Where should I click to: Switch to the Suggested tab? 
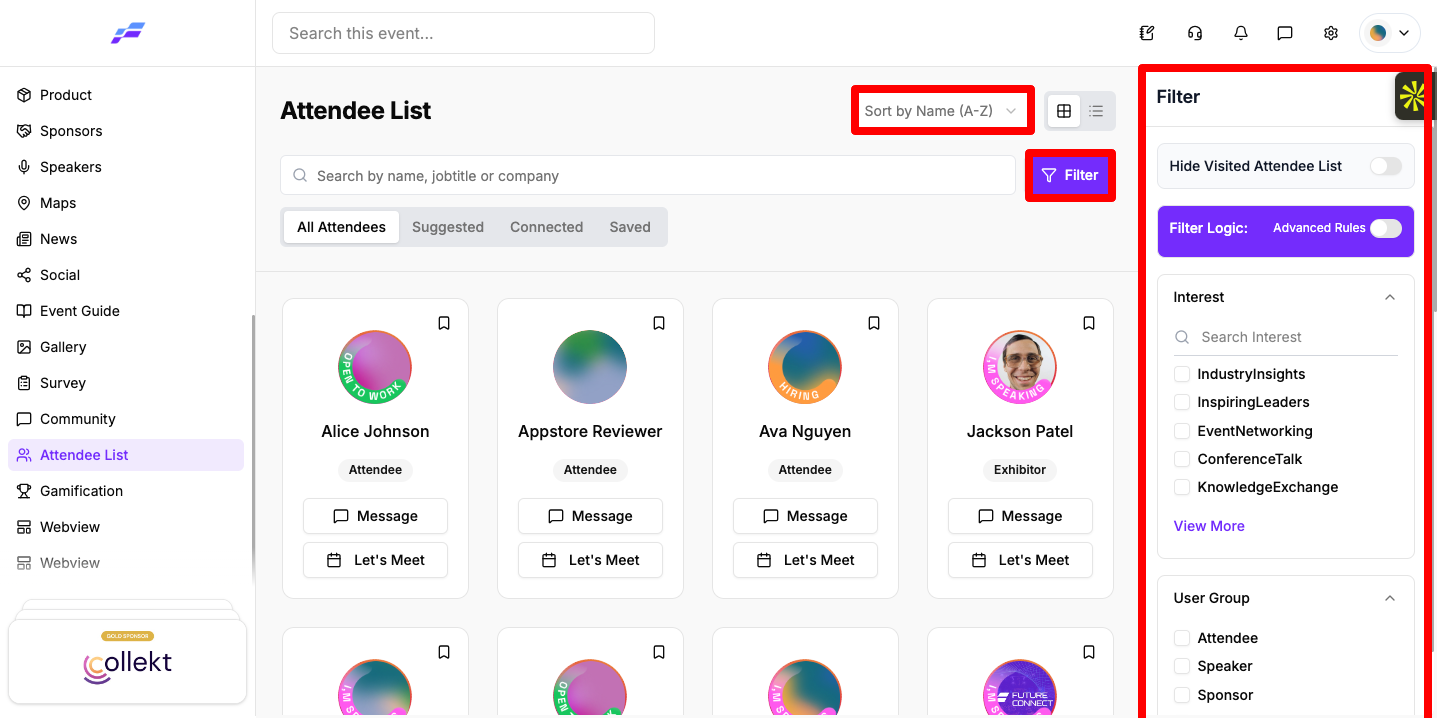point(448,227)
